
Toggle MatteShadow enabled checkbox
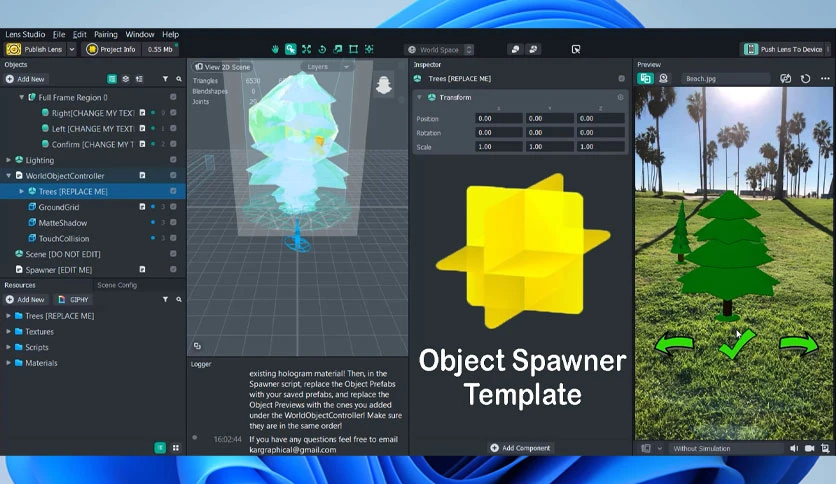tap(173, 222)
